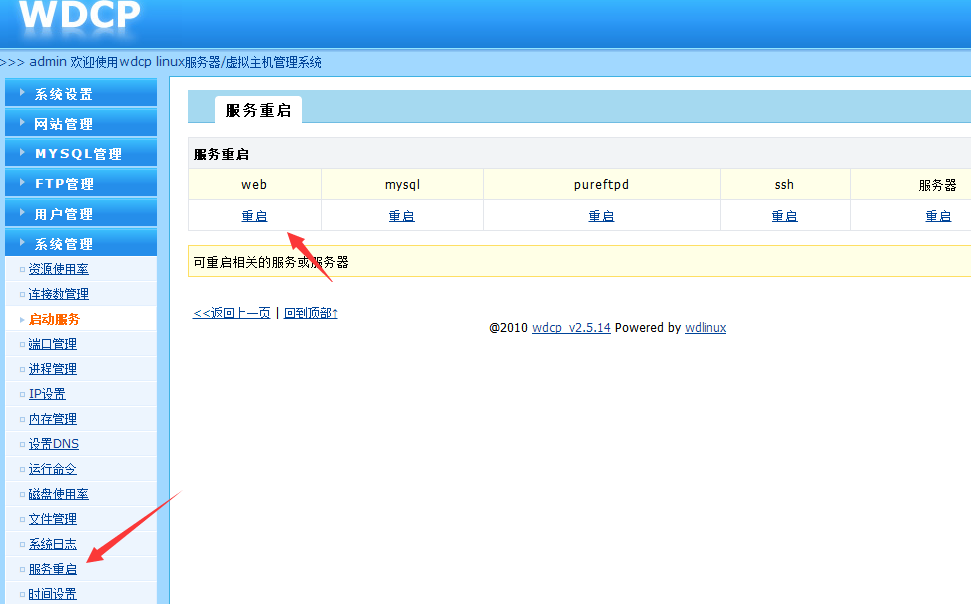The width and height of the screenshot is (971, 604).
Task: Open the 系统日志 link
Action: [53, 544]
